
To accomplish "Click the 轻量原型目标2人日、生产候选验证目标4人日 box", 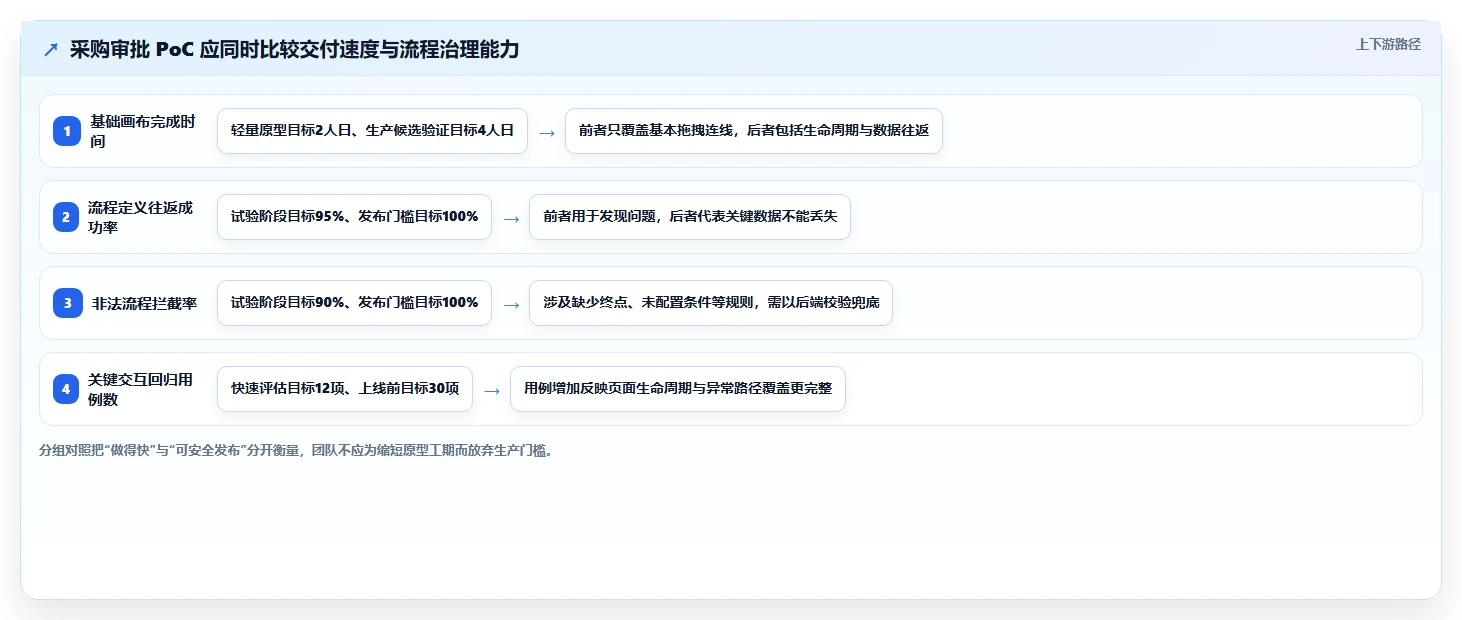I will (372, 131).
